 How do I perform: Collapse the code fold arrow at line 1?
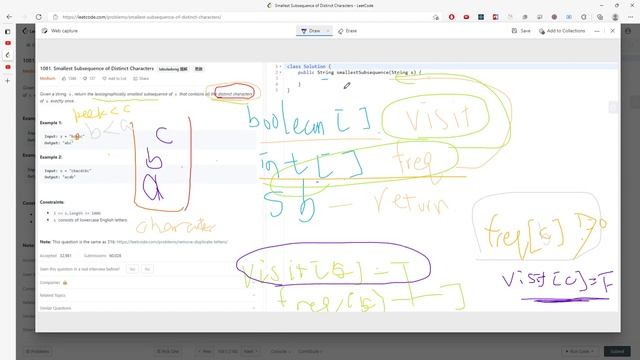coord(280,66)
